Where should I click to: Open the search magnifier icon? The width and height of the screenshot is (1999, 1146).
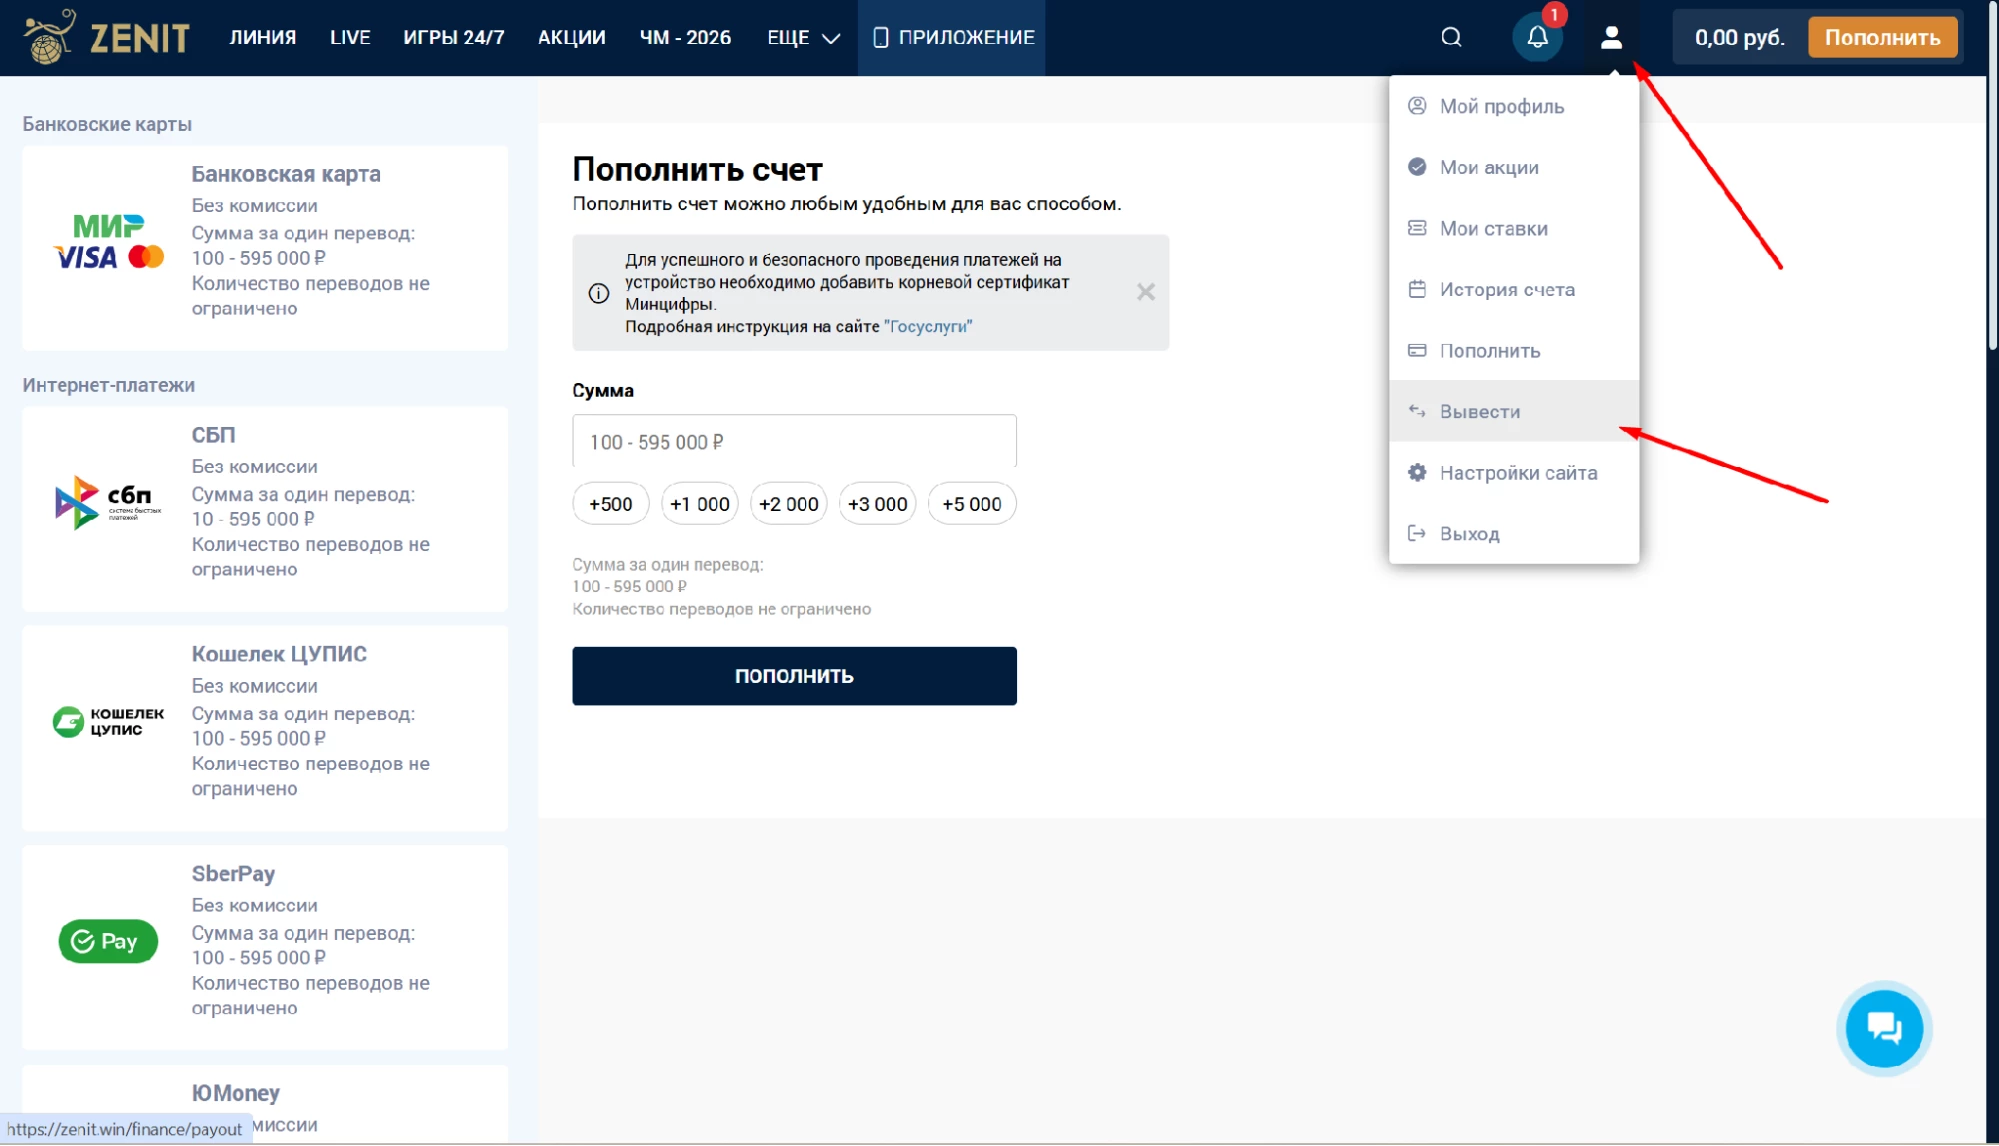tap(1451, 37)
